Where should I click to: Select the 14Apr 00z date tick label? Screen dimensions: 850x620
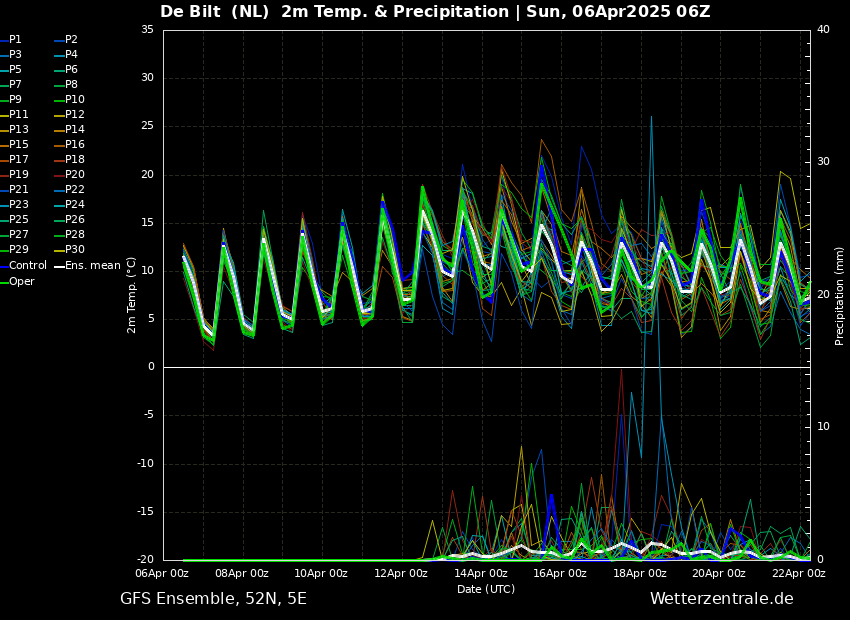[x=481, y=574]
